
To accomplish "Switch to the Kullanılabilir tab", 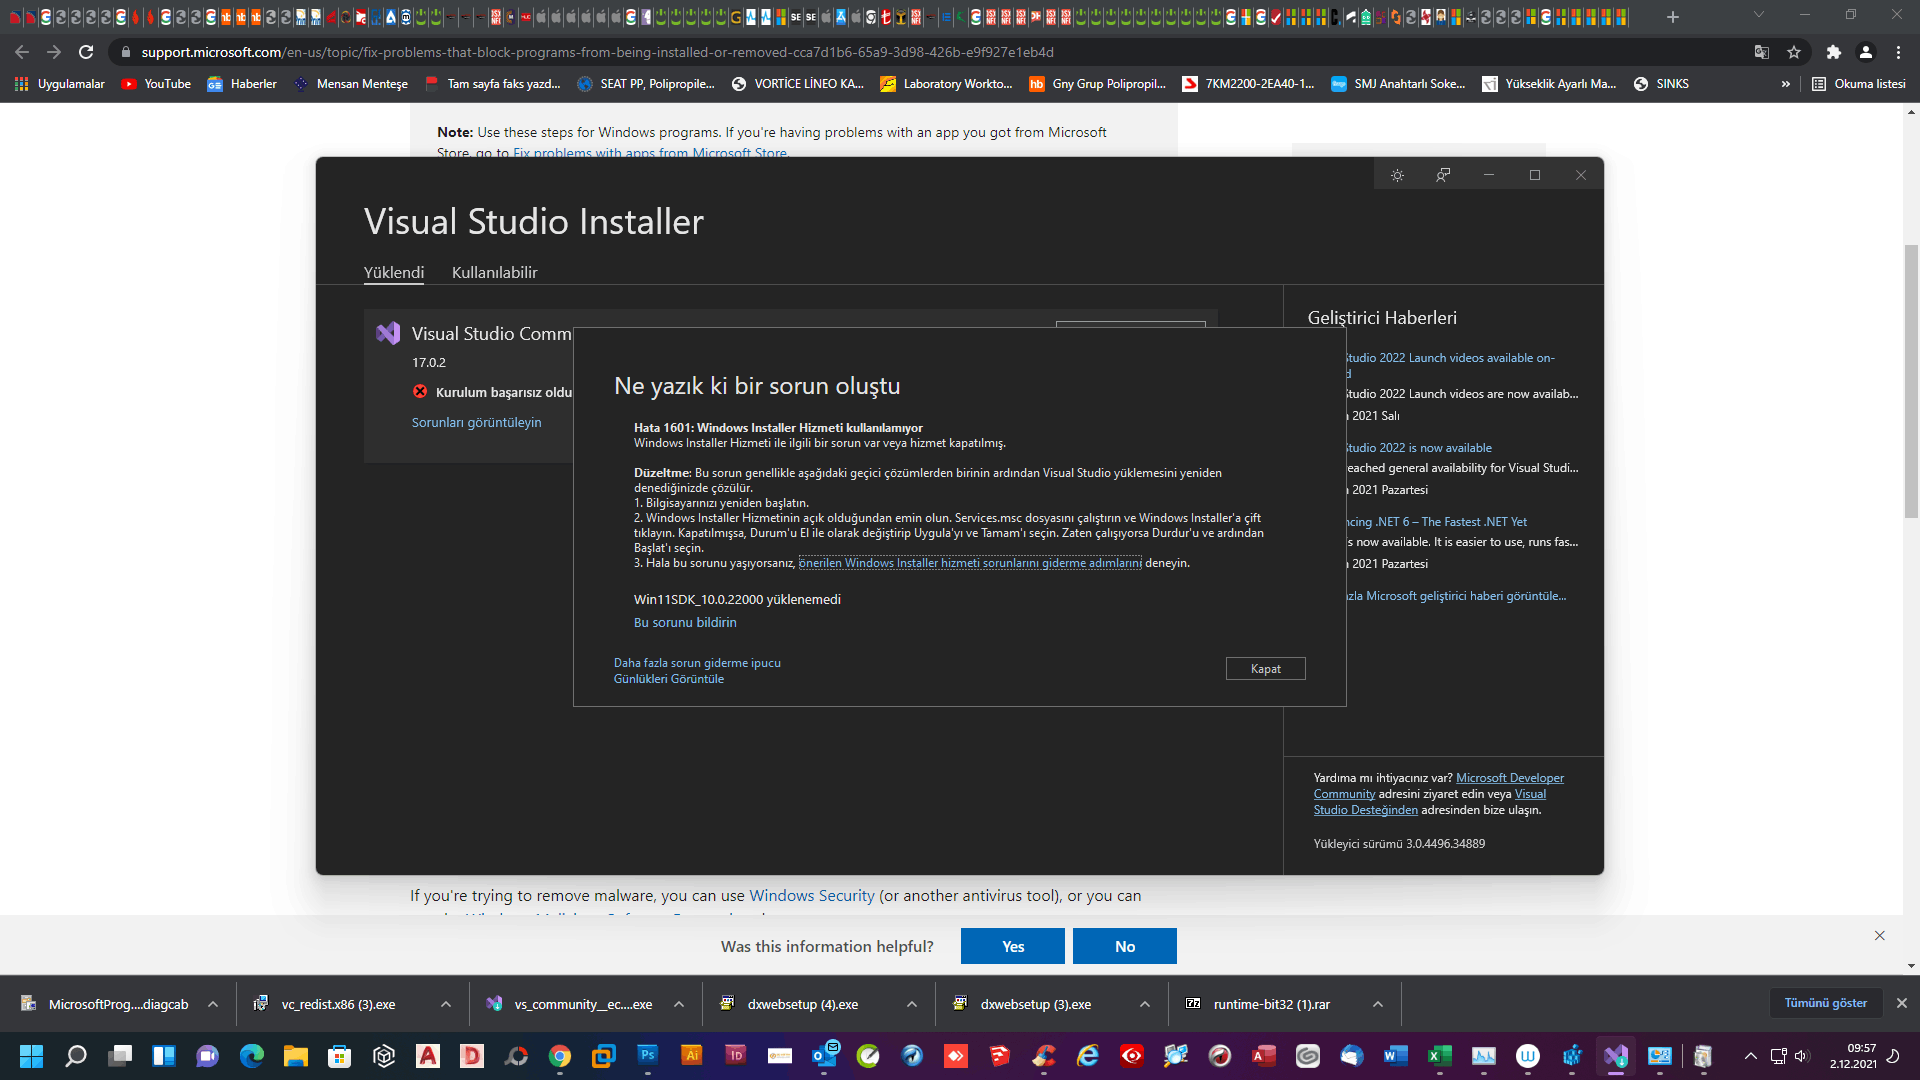I will click(495, 272).
